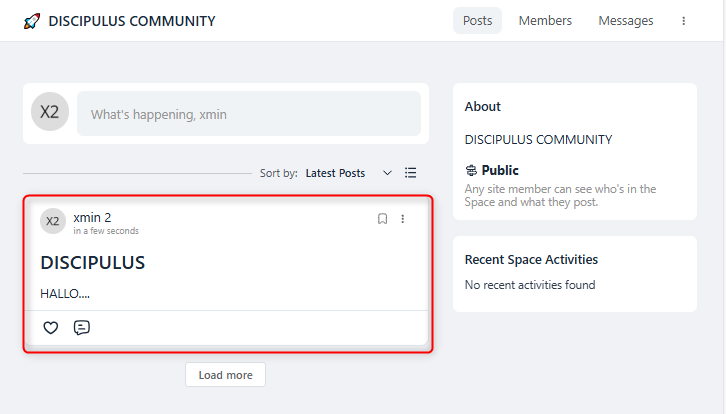Click the DISCIPULUS post title
726x414 pixels.
(x=93, y=263)
